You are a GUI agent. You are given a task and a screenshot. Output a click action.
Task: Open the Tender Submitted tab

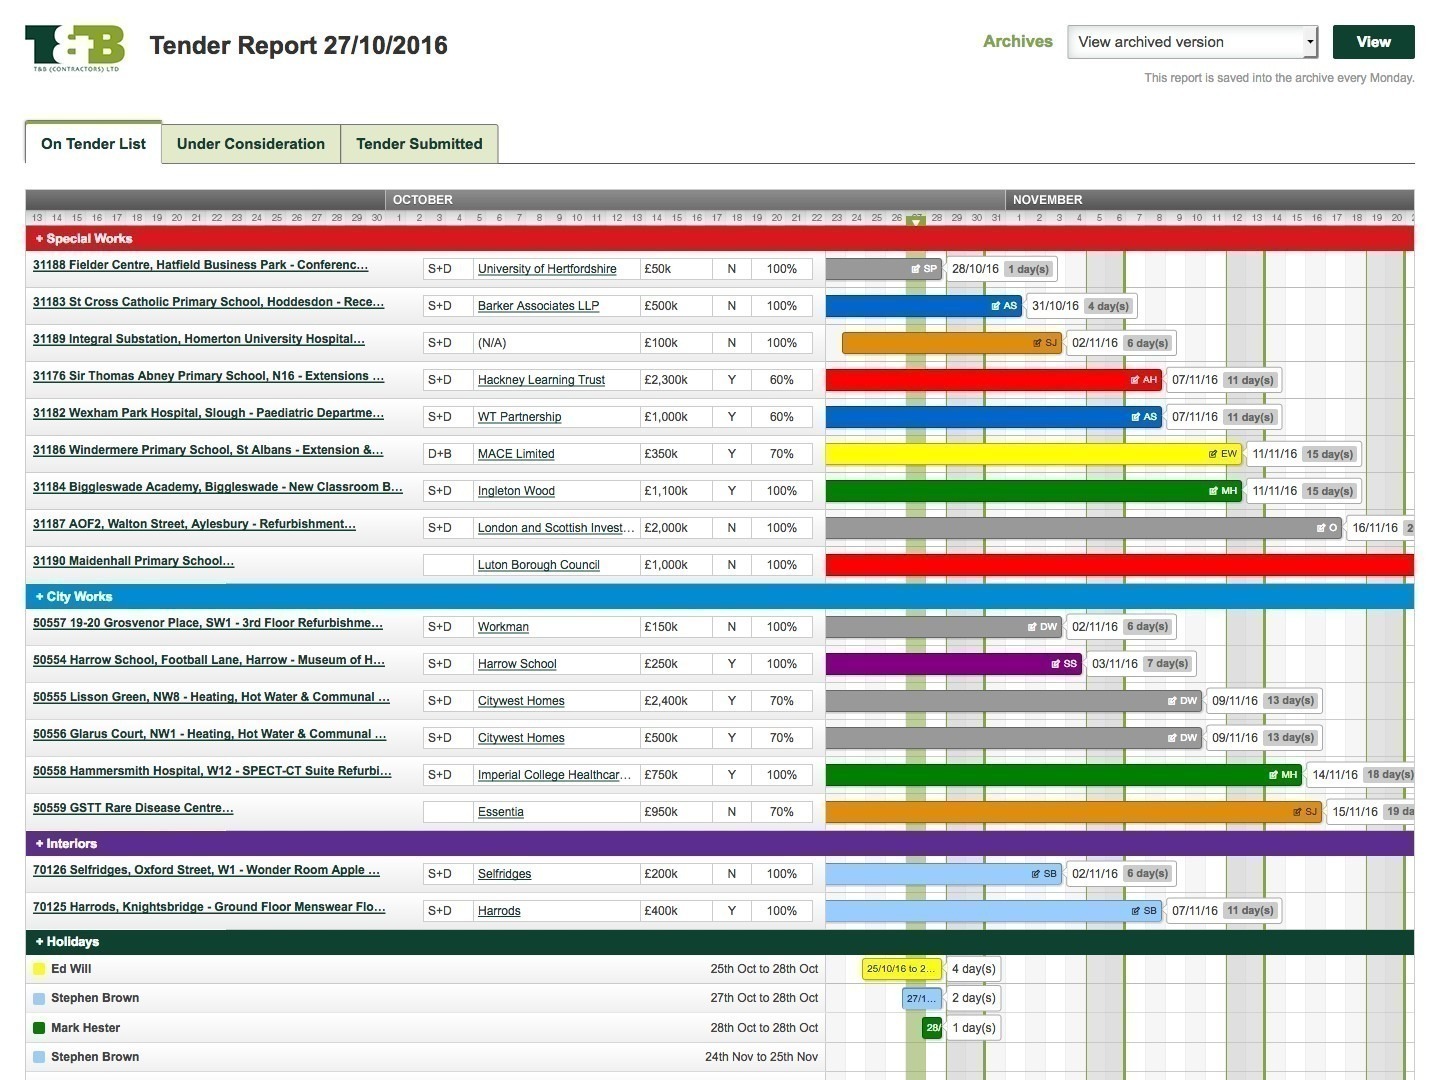coord(419,144)
